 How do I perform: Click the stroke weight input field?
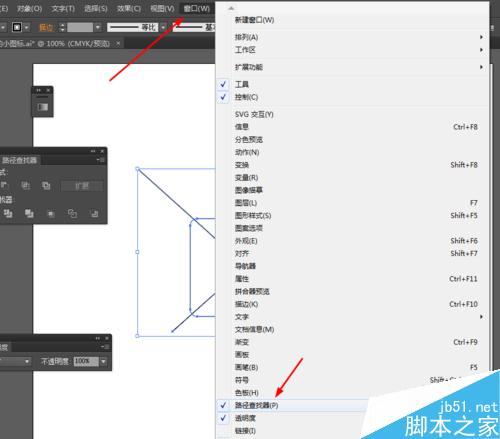80,27
